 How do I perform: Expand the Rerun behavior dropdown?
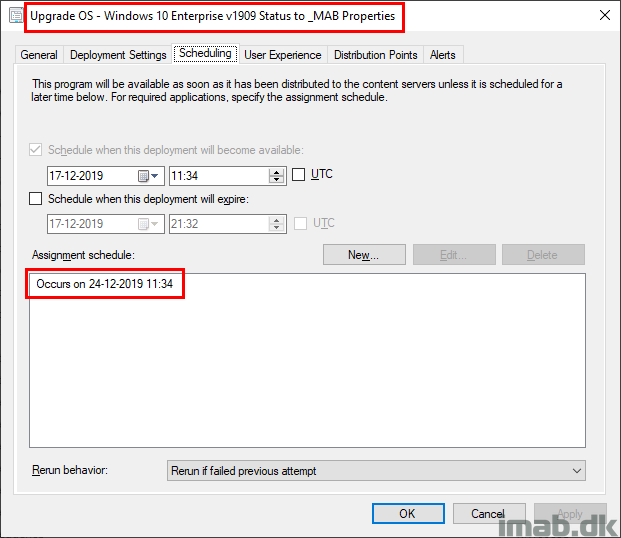pyautogui.click(x=577, y=471)
